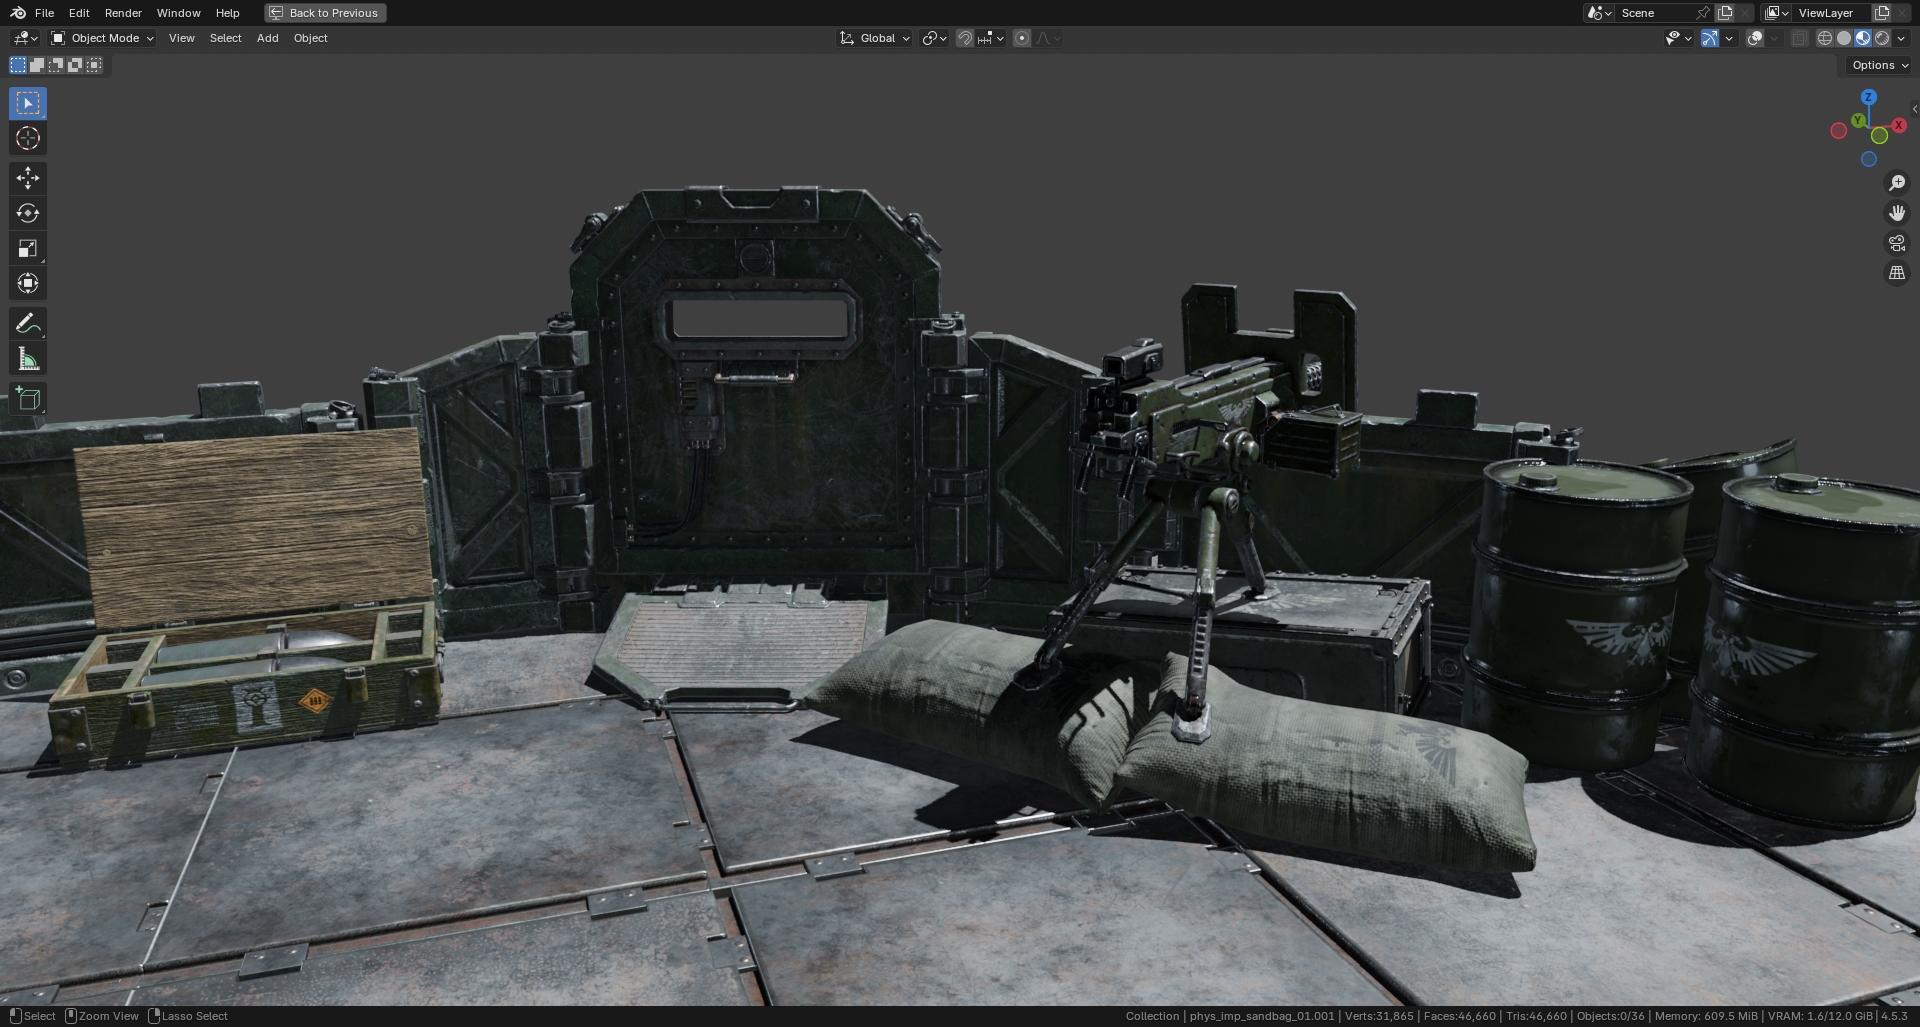Browse view layers dropdown icon

coord(1777,13)
